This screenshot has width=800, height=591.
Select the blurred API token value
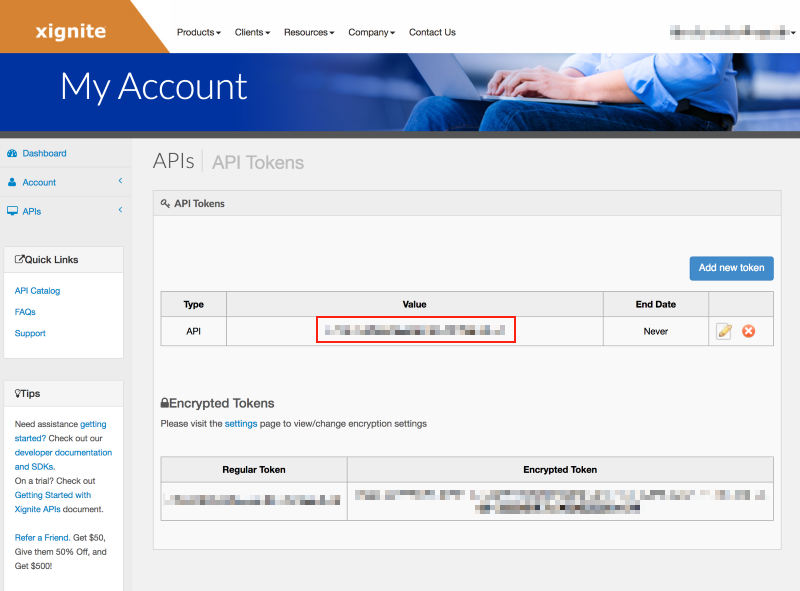415,330
